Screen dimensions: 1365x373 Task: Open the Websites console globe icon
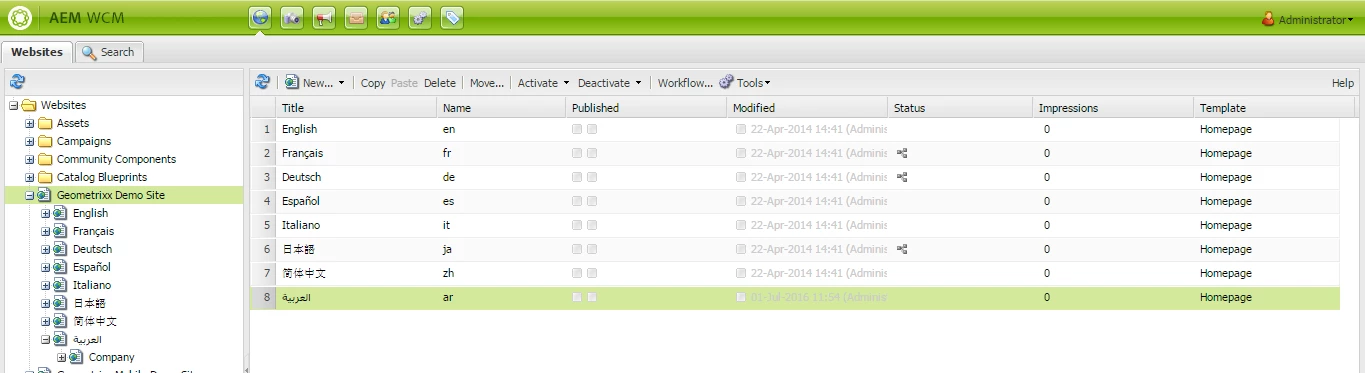click(260, 18)
